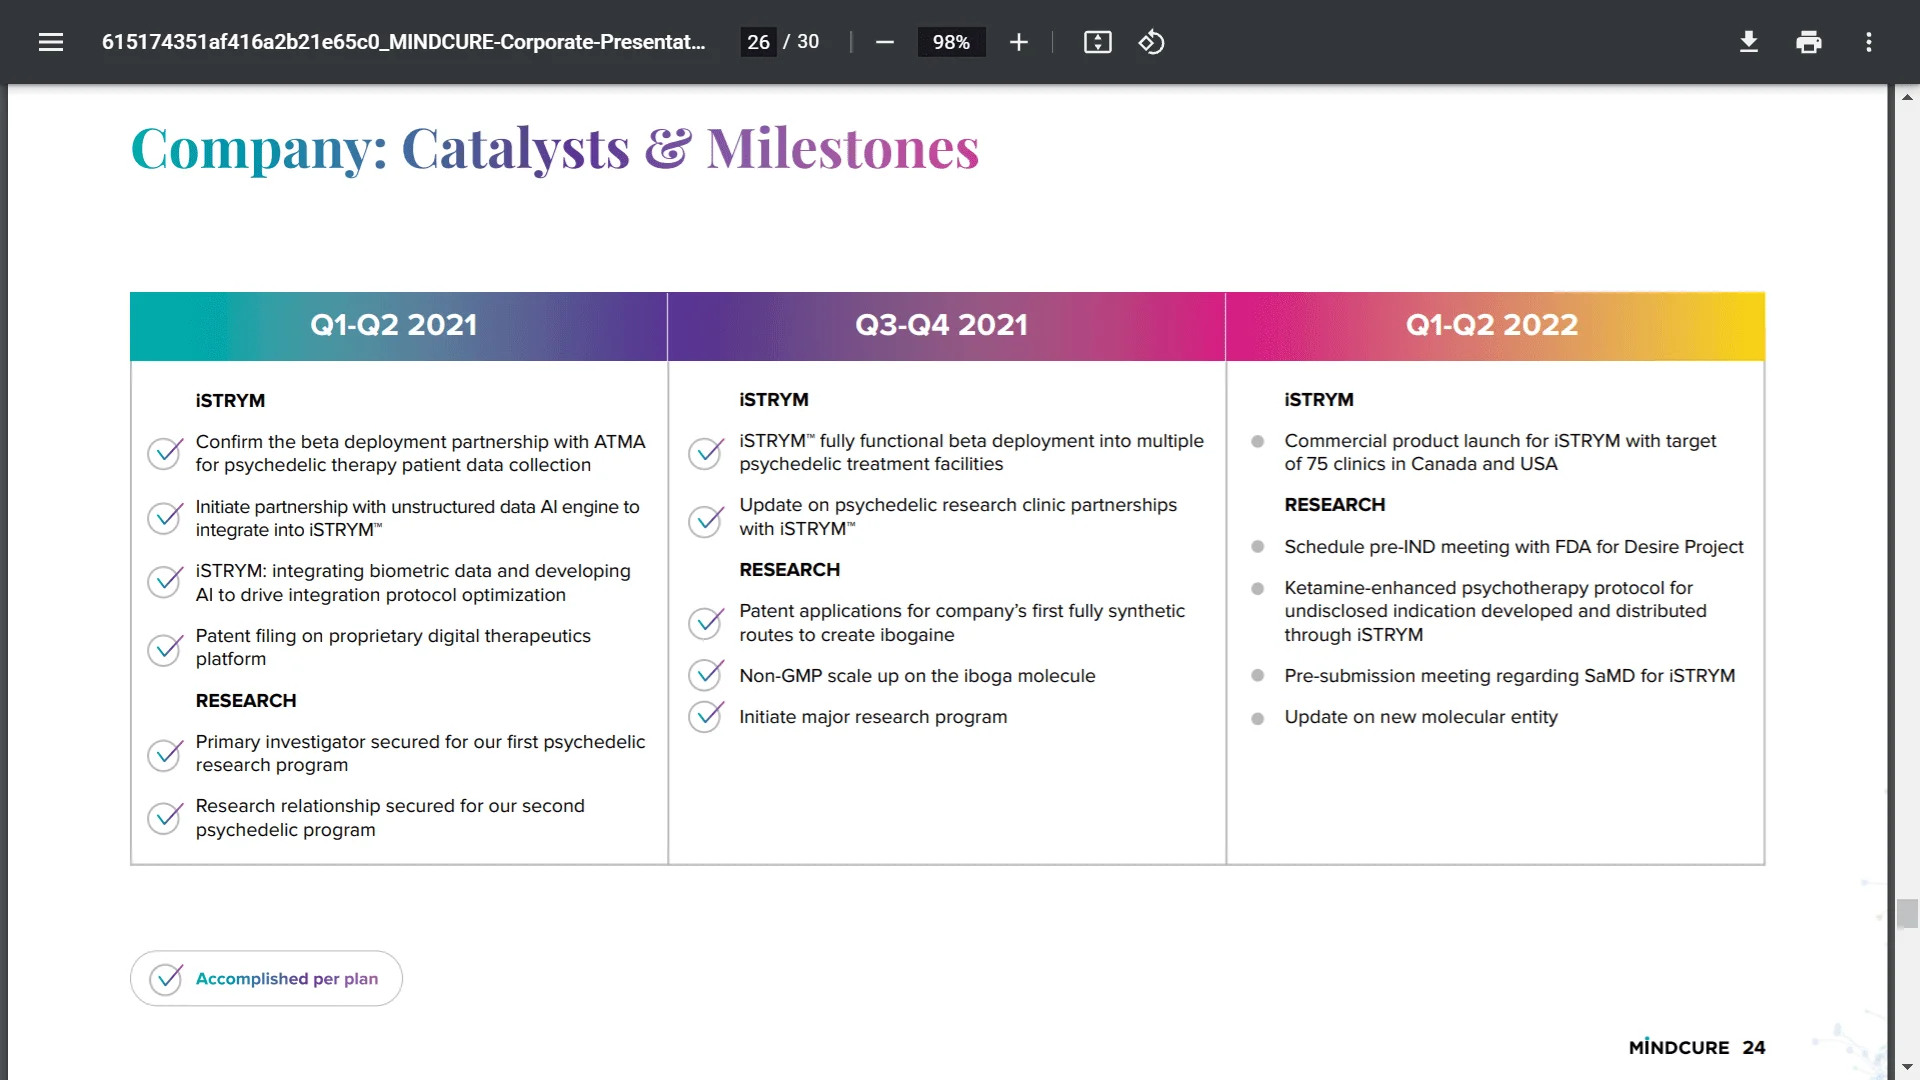Viewport: 1920px width, 1080px height.
Task: Click checkmark beside Patent filing digital therapeutics
Action: (166, 649)
